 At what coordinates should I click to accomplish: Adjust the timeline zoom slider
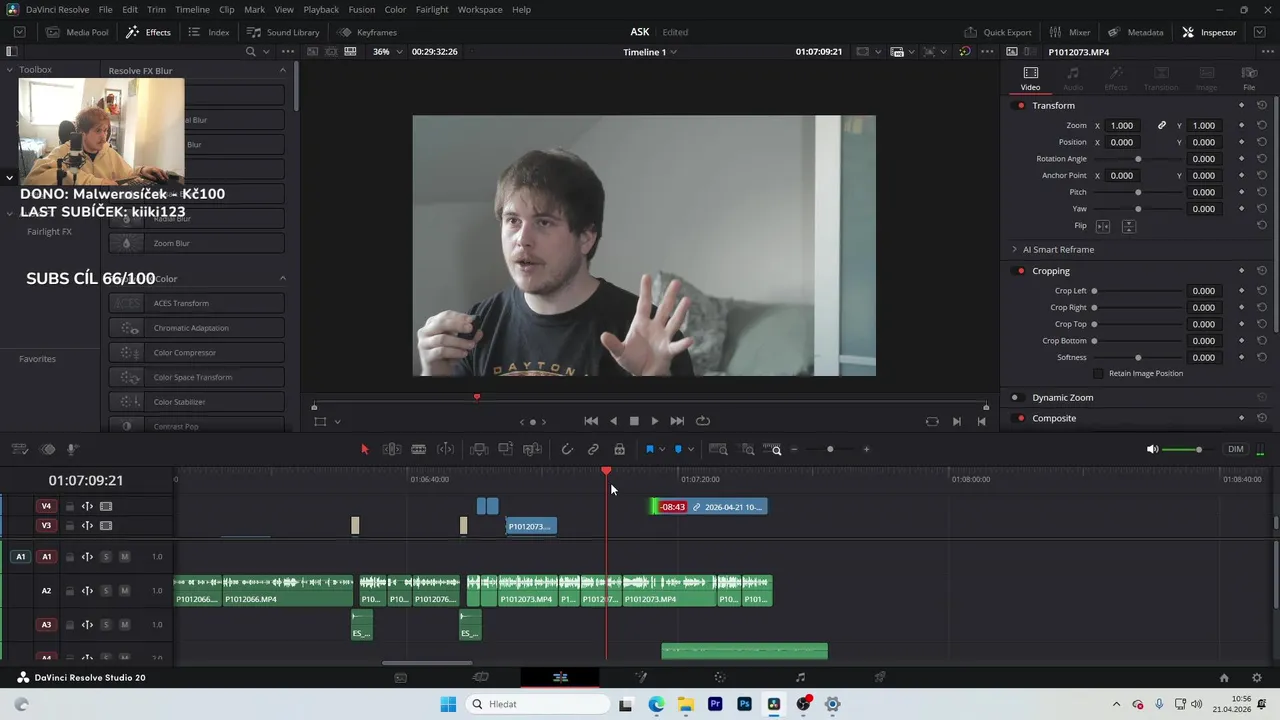click(830, 450)
